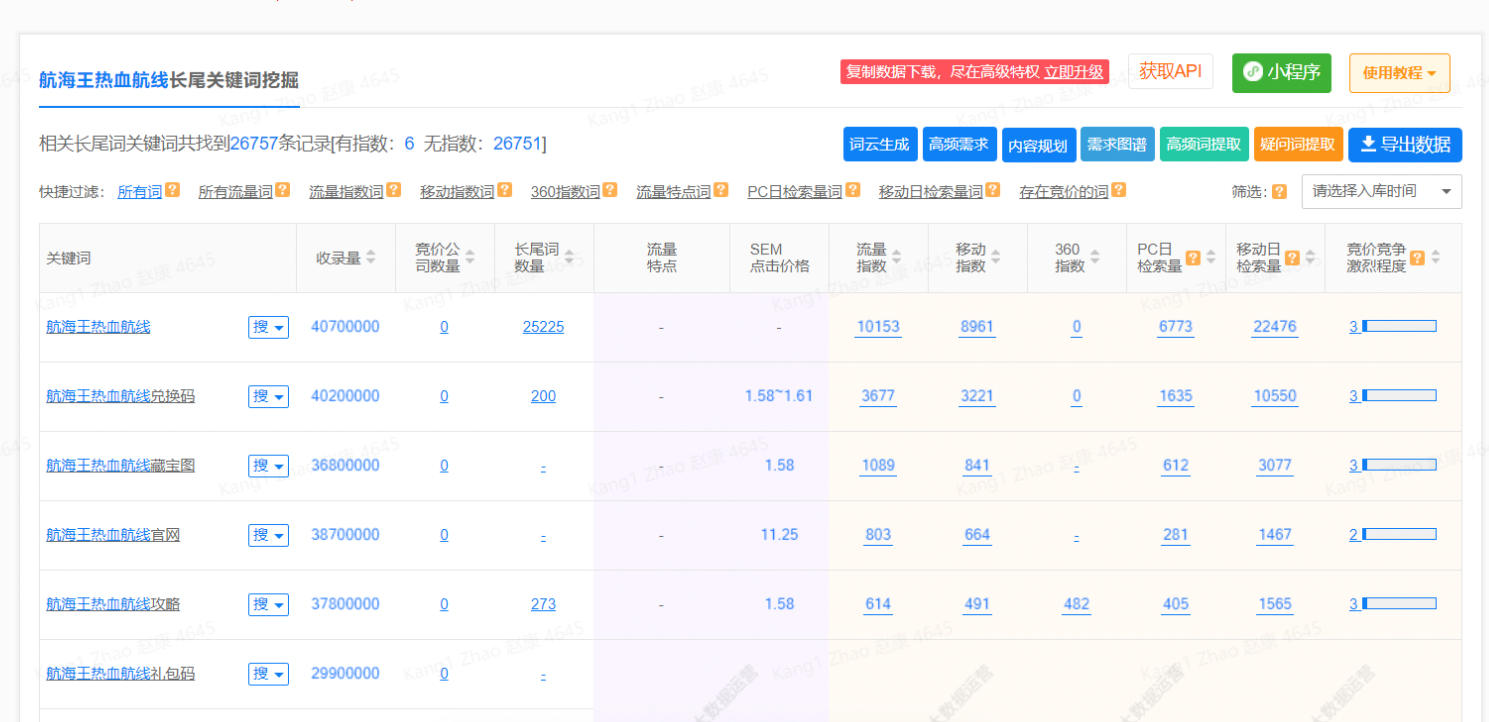Open keyword 航海王热血航线藏宝图 link
This screenshot has height=722, width=1489.
120,465
